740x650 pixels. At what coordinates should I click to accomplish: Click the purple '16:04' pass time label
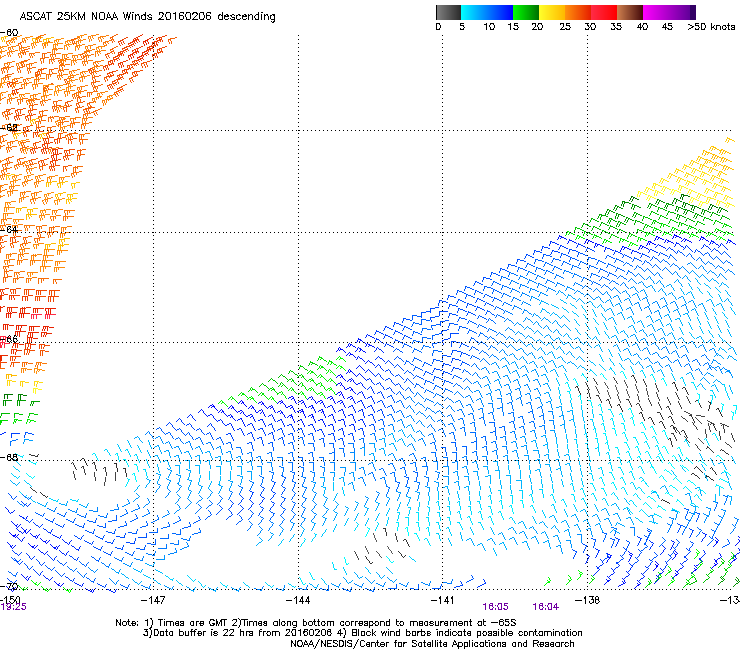(x=546, y=607)
